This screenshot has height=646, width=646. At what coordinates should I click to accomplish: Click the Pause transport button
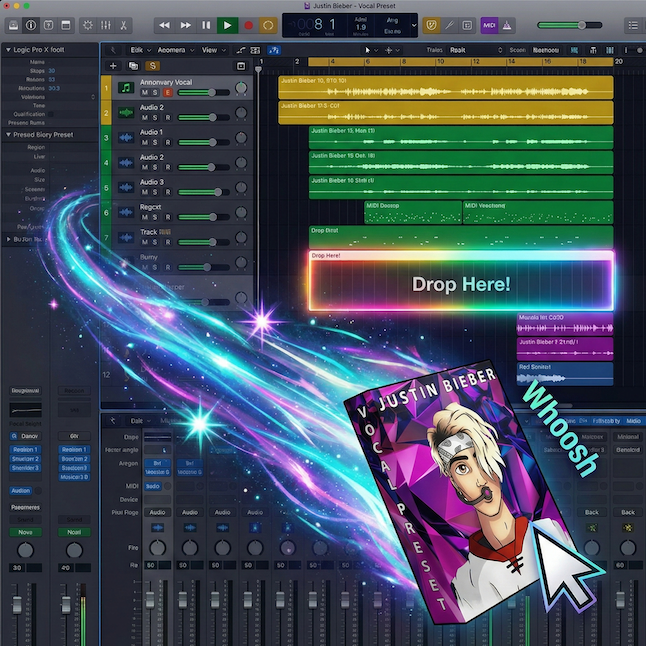[206, 26]
